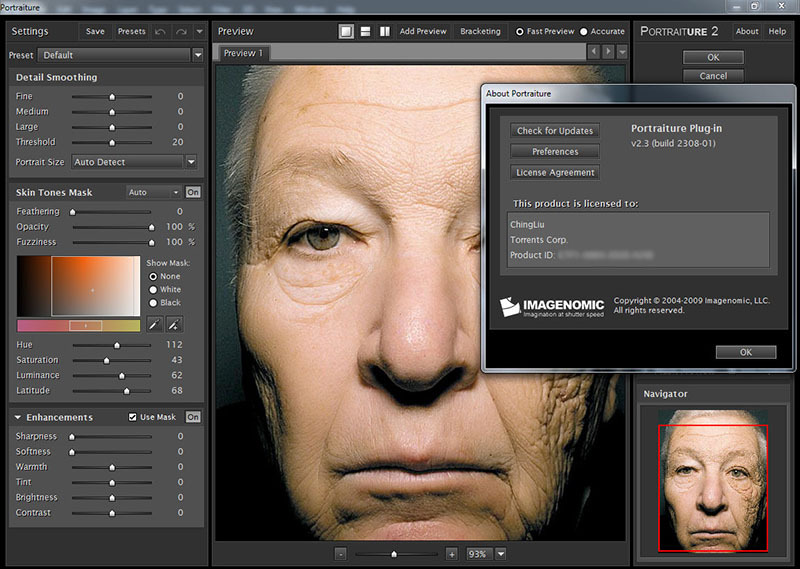Click the Saturation slider handle
800x569 pixels.
click(107, 361)
